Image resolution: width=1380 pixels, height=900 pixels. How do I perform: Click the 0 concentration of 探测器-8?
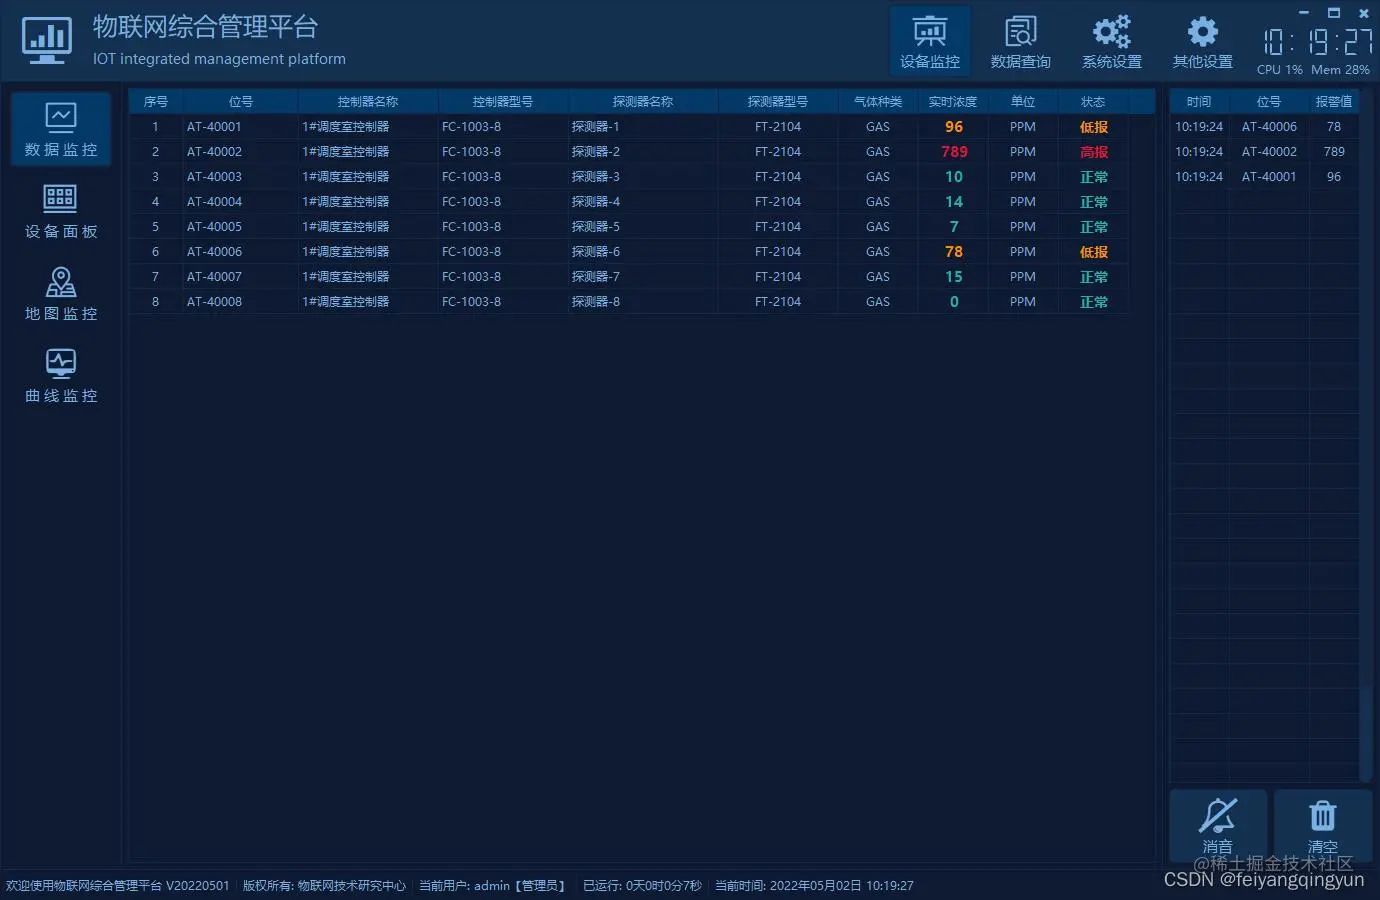(954, 302)
